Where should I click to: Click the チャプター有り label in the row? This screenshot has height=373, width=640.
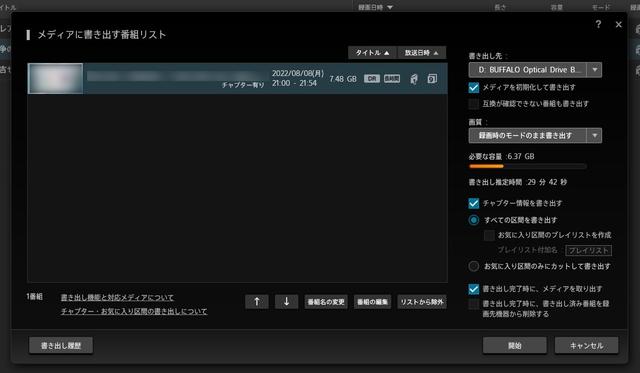click(243, 85)
